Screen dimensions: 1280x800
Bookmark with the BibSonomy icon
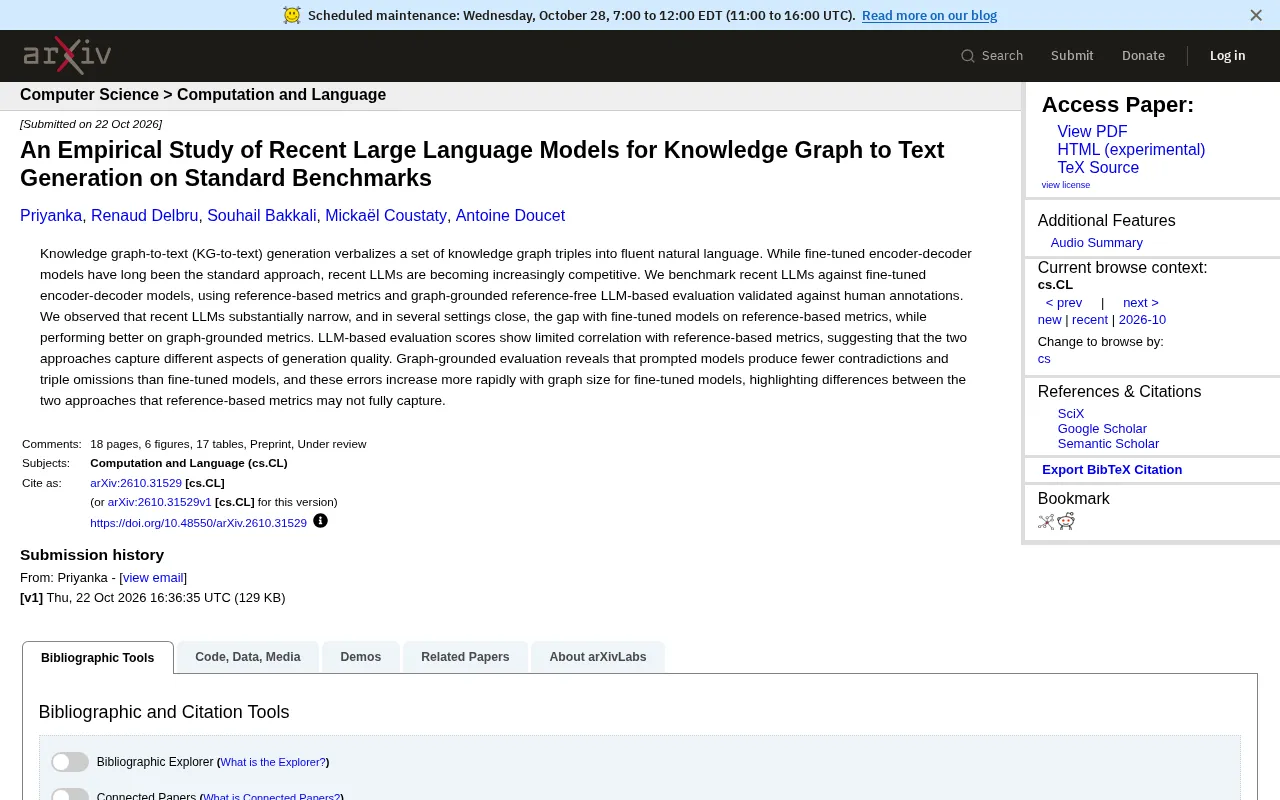pyautogui.click(x=1046, y=521)
